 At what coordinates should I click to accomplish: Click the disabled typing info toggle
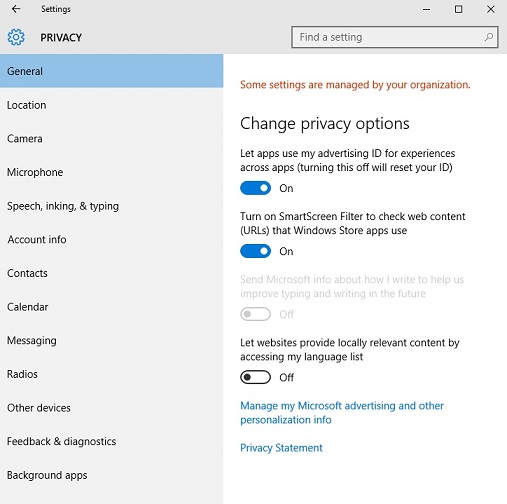click(255, 314)
